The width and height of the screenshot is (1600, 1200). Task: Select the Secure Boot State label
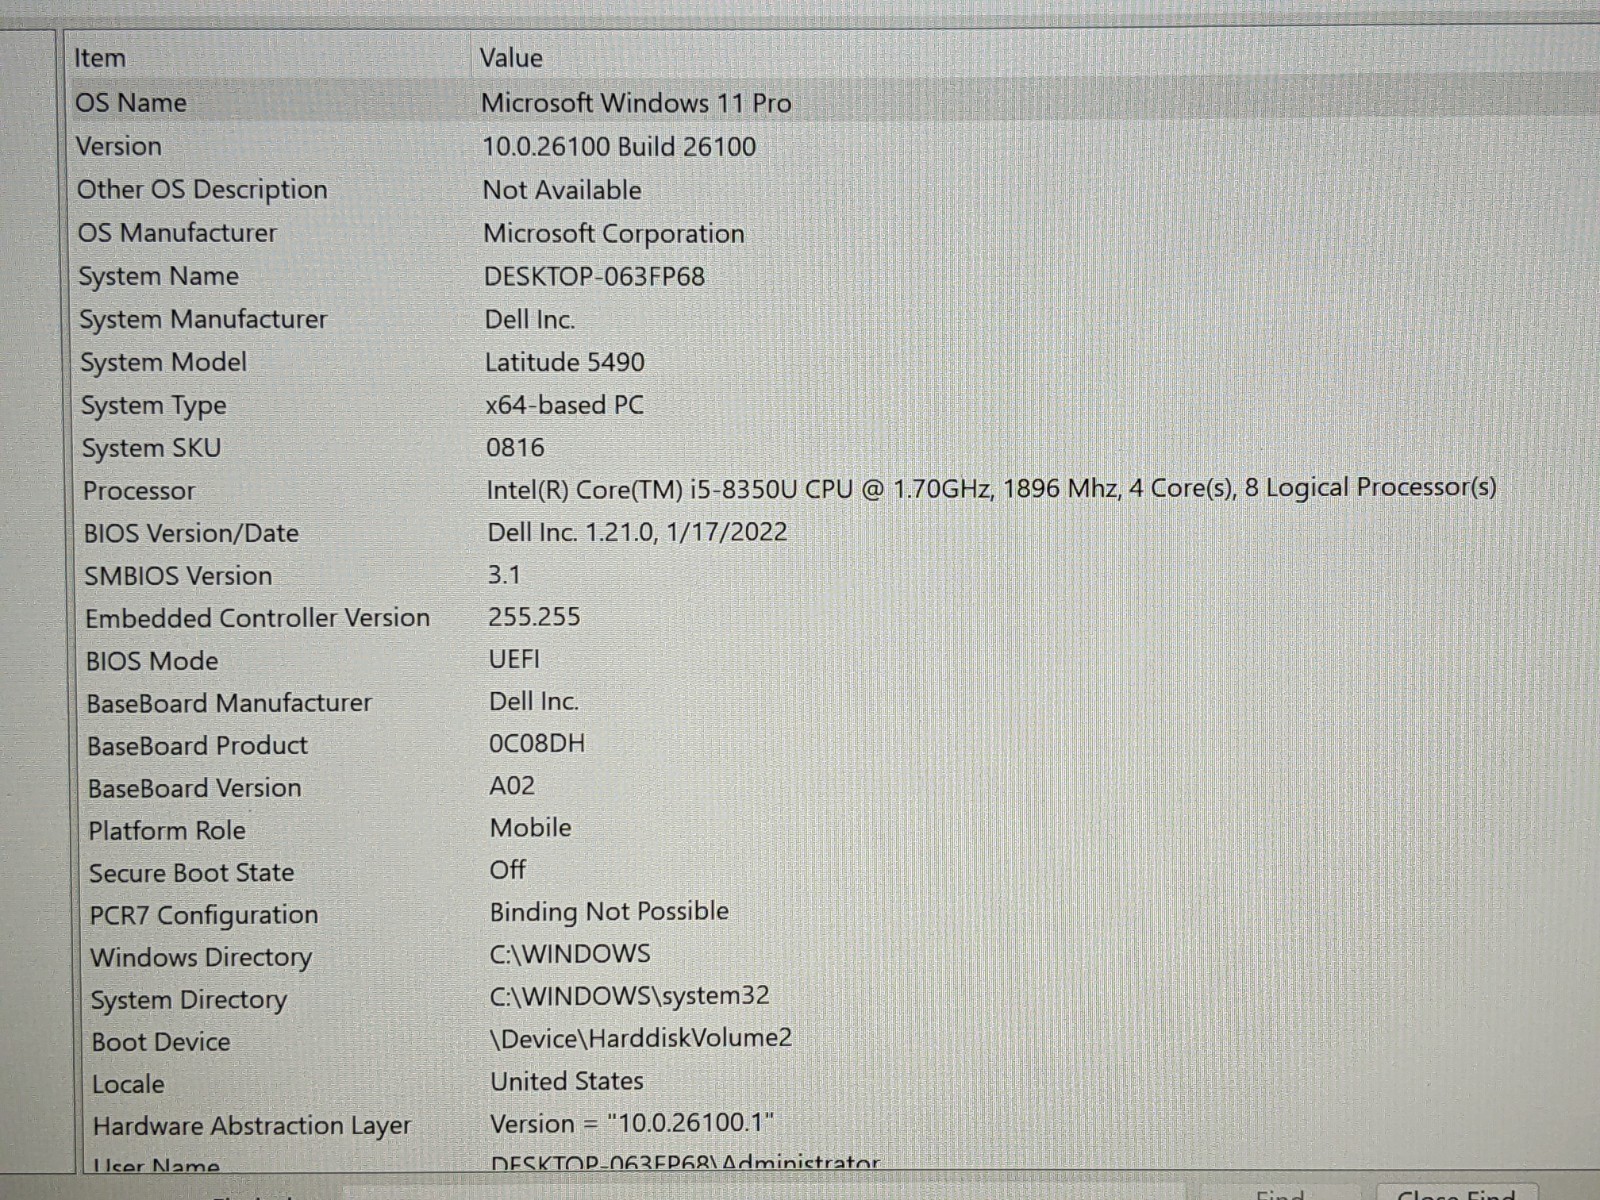coord(192,873)
